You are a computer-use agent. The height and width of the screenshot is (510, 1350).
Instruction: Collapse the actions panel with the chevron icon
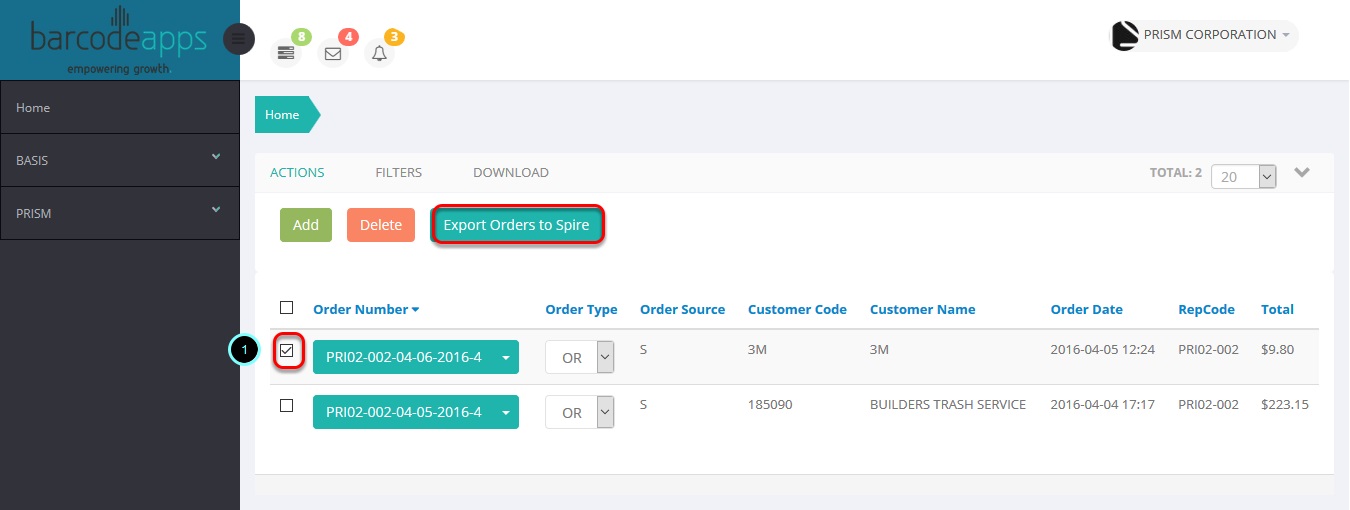click(1302, 172)
